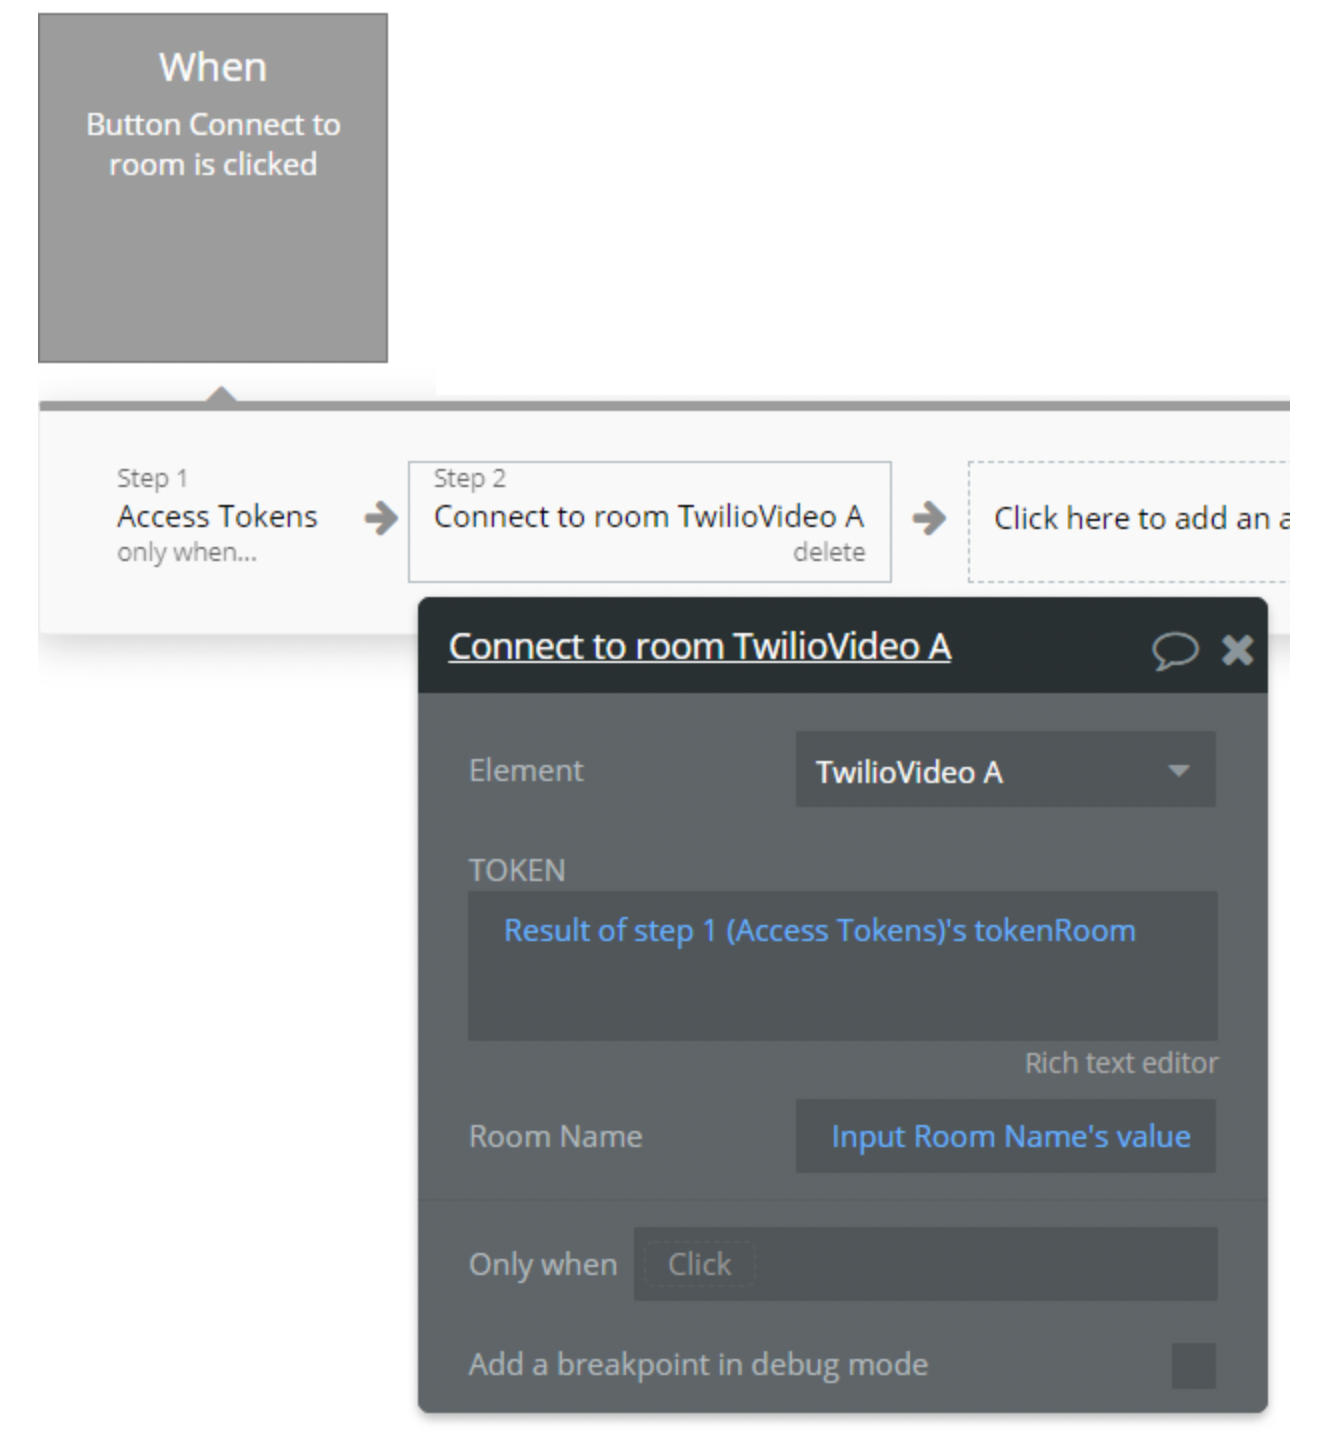Open the Rich text editor link
The image size is (1324, 1434).
click(x=1121, y=1063)
